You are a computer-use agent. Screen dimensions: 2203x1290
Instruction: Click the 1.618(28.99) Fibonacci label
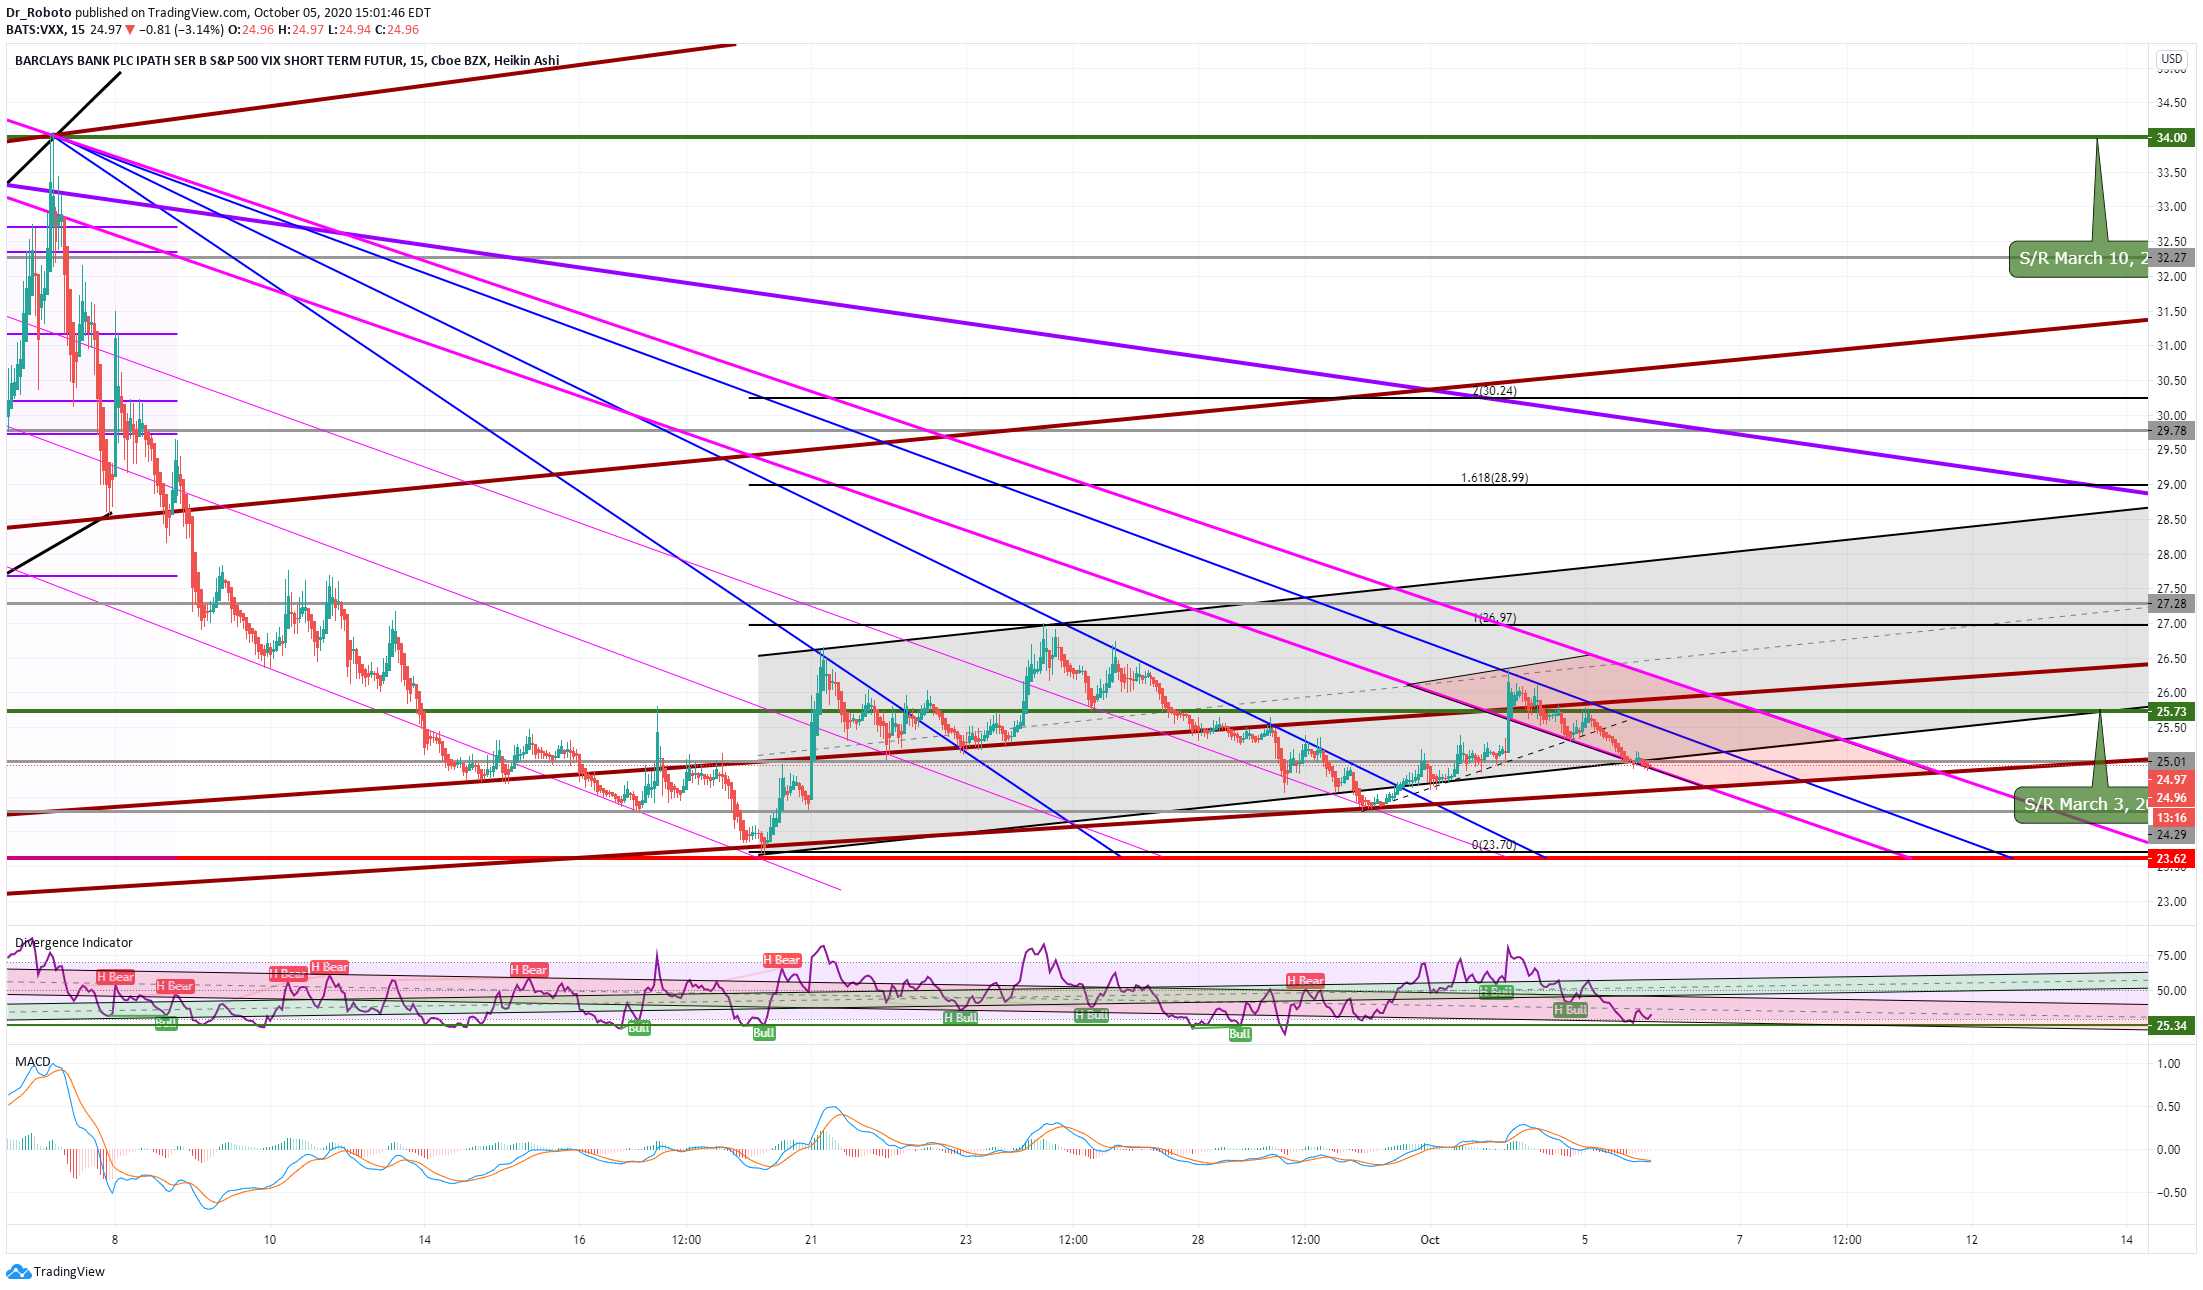point(1494,478)
